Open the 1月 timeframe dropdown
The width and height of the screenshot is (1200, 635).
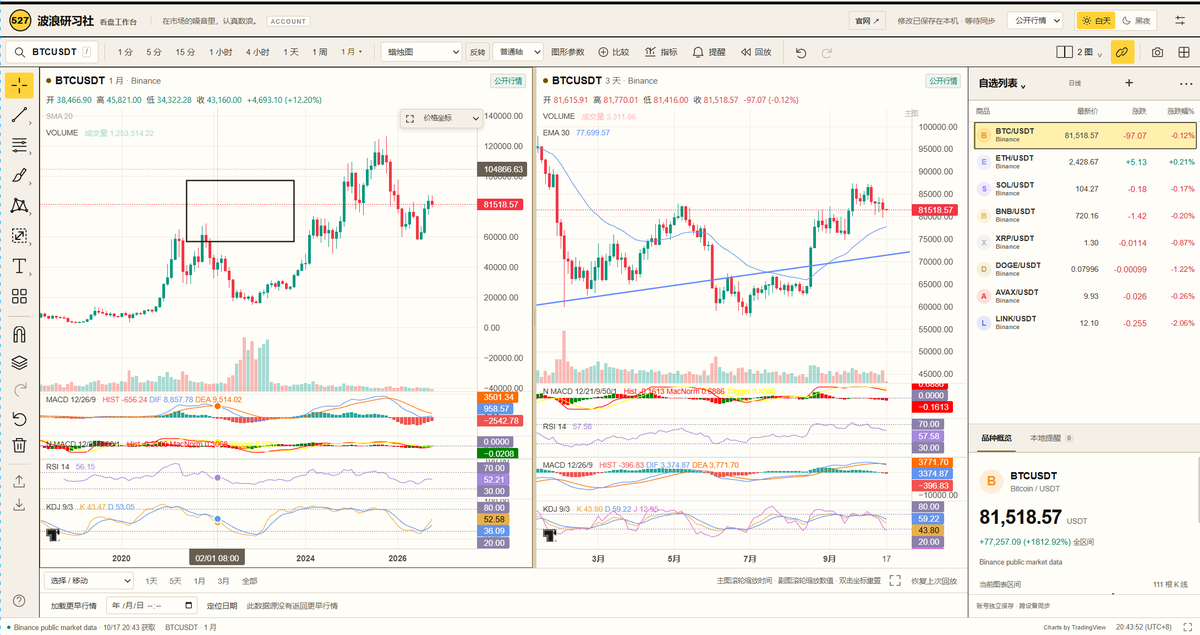352,52
